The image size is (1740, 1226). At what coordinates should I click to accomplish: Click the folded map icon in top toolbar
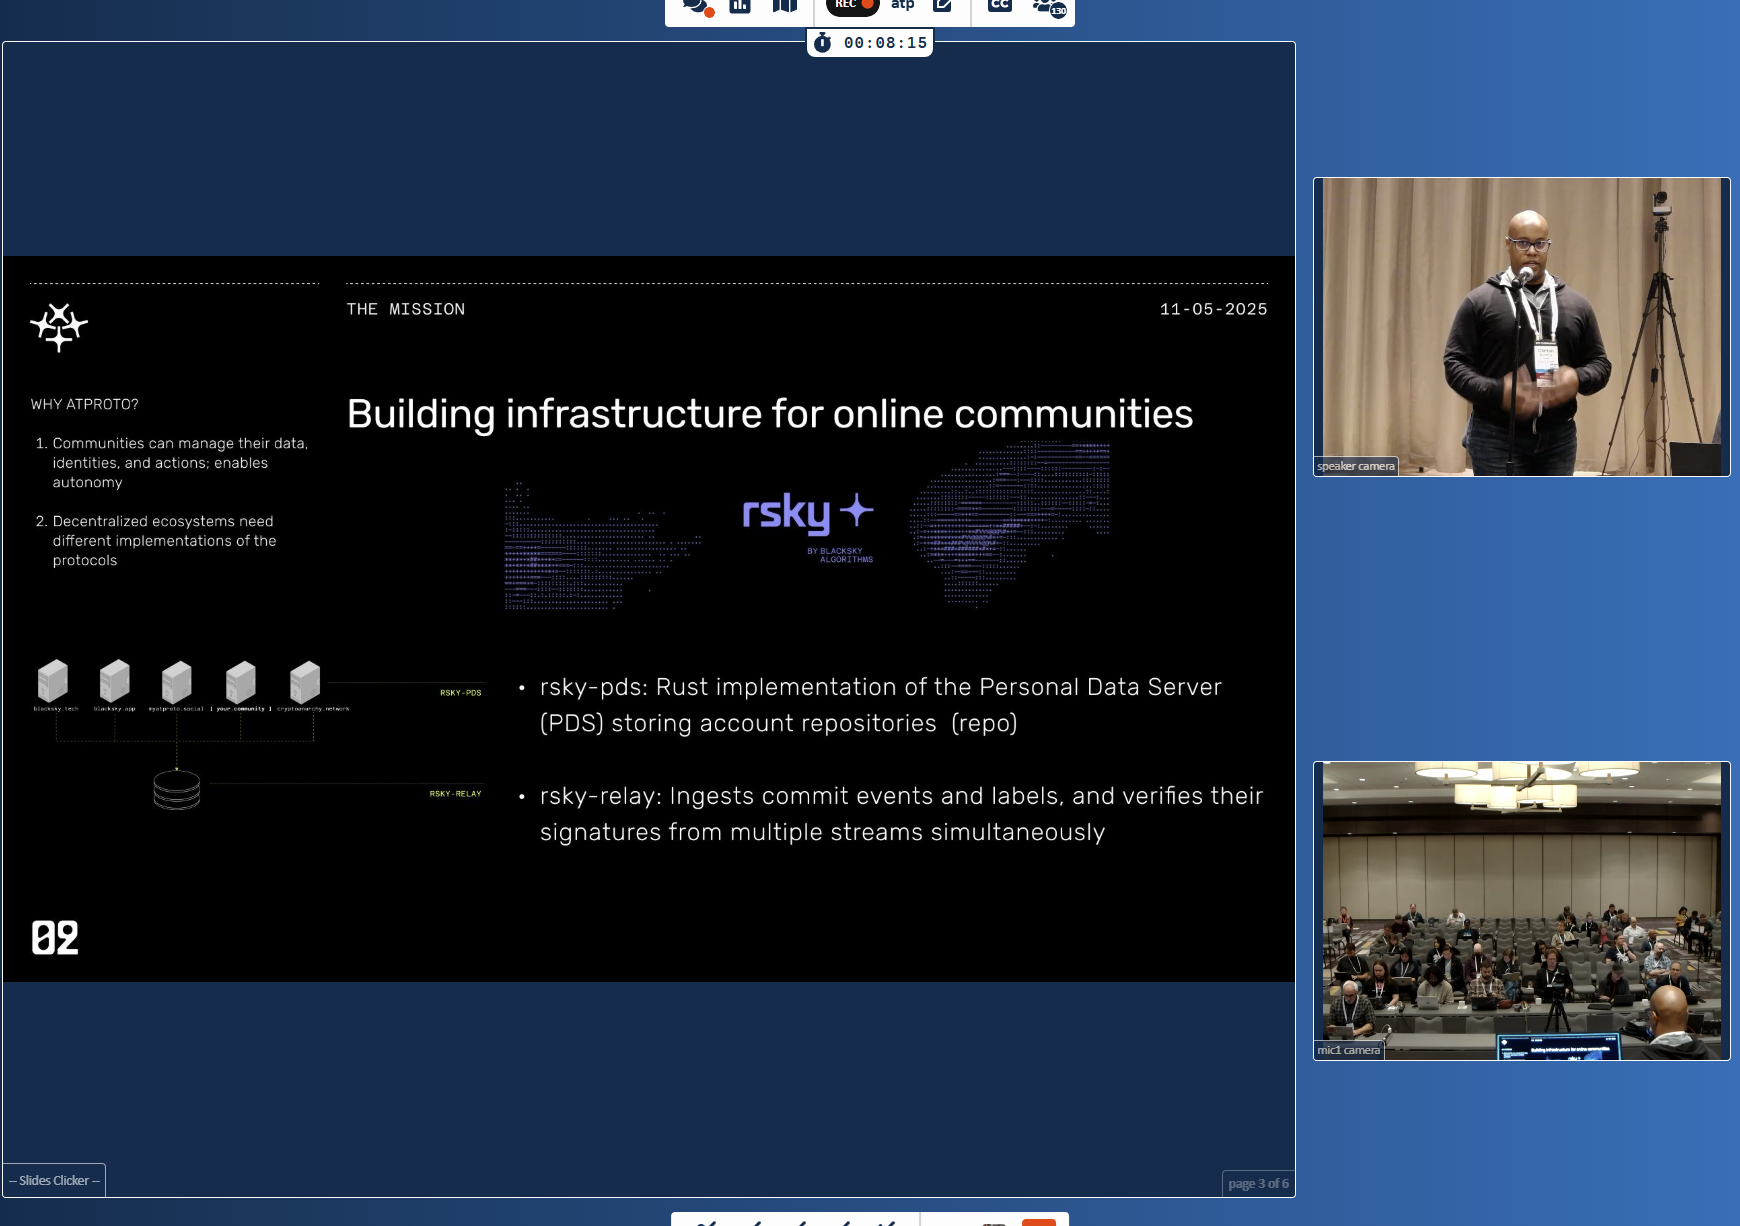click(x=785, y=7)
